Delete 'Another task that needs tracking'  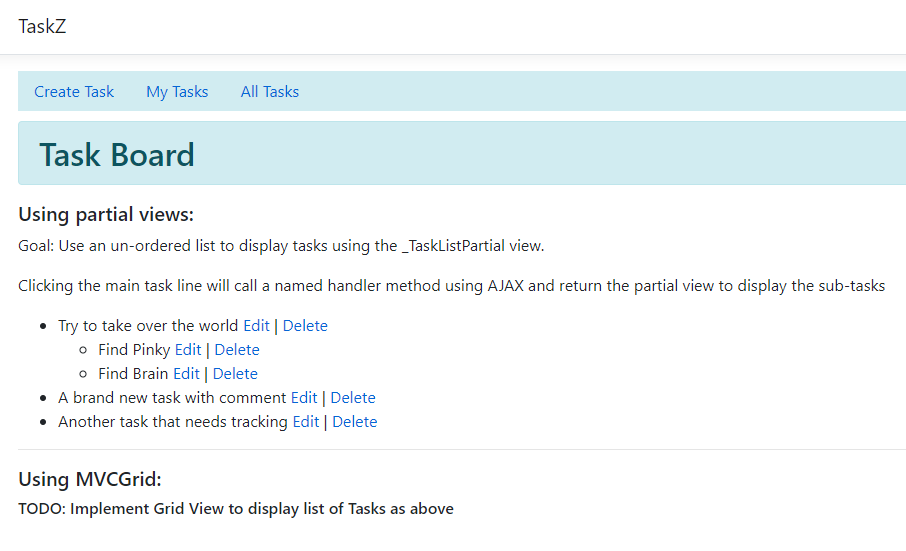tap(355, 422)
